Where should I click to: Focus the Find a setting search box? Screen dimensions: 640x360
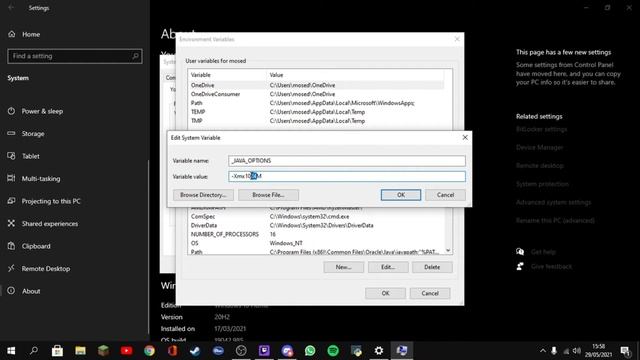pos(75,56)
